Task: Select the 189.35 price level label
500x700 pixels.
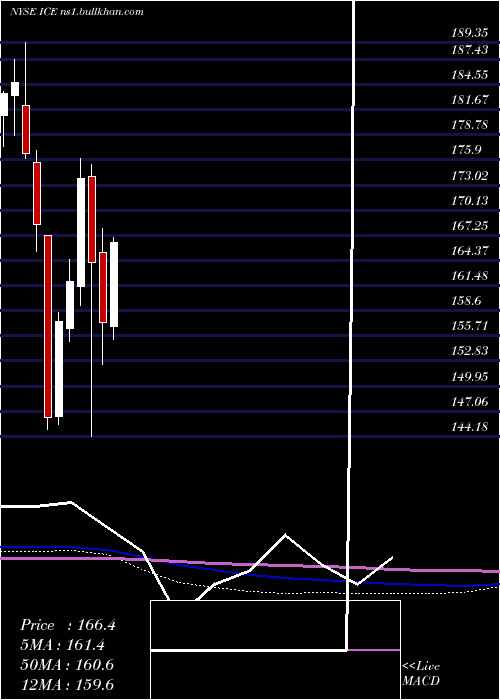Action: (470, 33)
